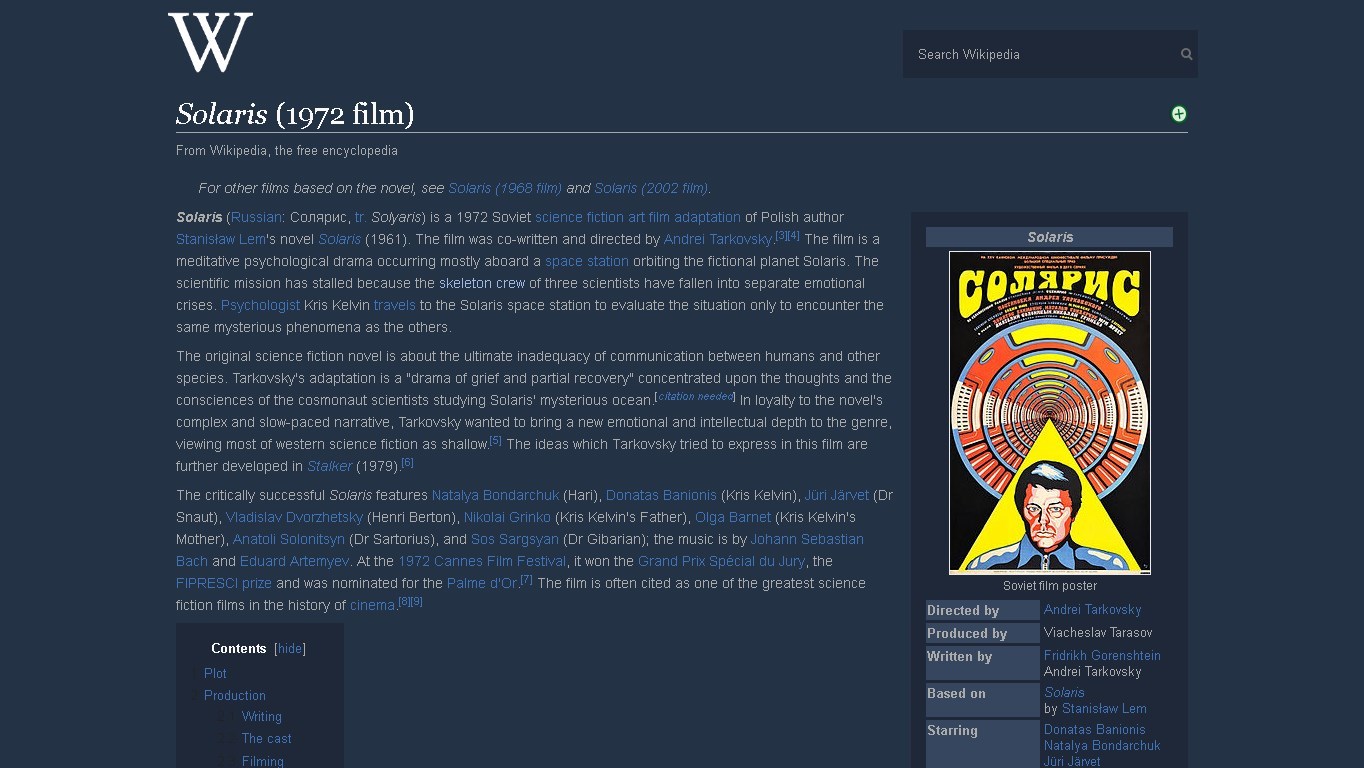The image size is (1364, 768).
Task: Open Donatas Banionis link in the paragraph
Action: pyautogui.click(x=661, y=495)
